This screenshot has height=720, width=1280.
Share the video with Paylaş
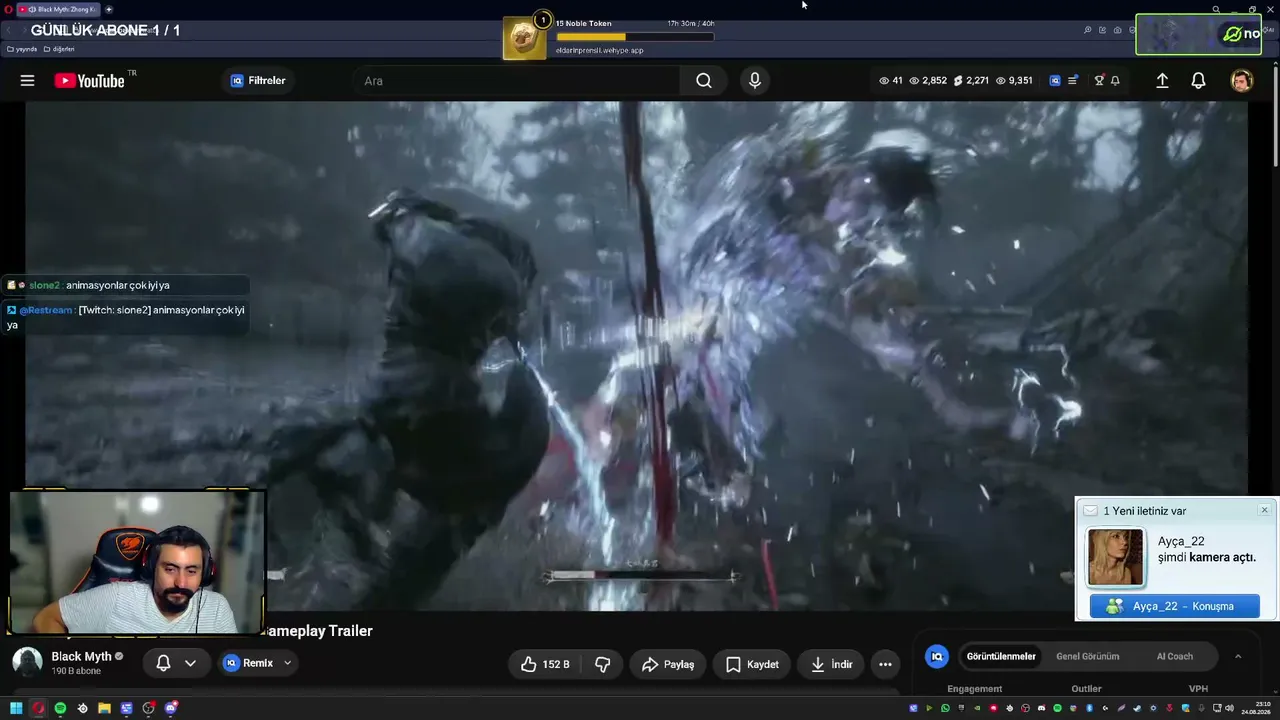[x=668, y=664]
